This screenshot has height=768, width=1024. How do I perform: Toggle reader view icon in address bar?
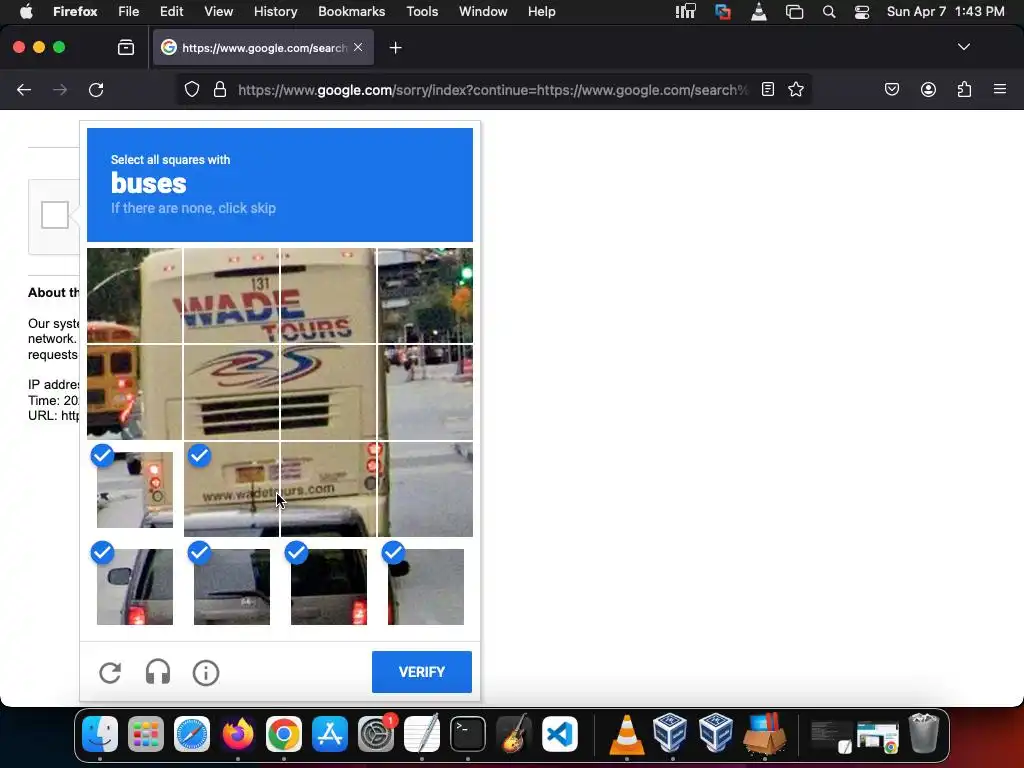coord(768,89)
